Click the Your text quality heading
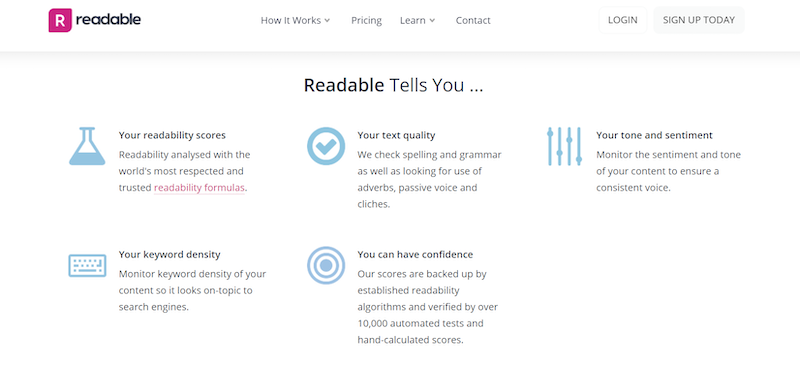Viewport: 800px width, 367px height. click(x=396, y=135)
